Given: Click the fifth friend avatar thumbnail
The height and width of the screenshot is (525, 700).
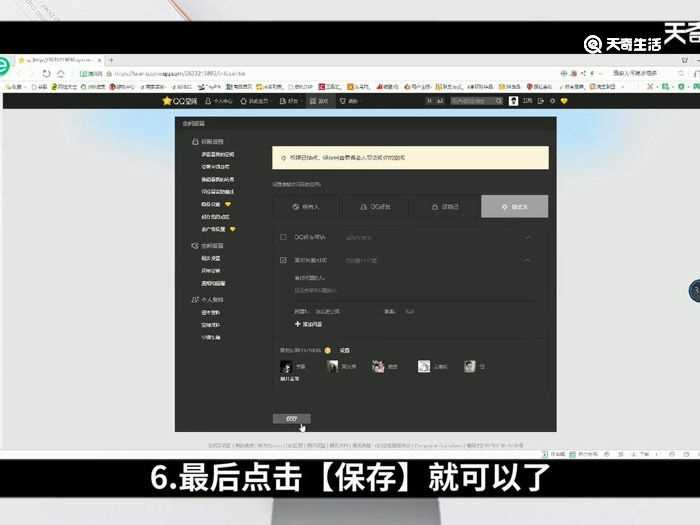Looking at the screenshot, I should 470,367.
